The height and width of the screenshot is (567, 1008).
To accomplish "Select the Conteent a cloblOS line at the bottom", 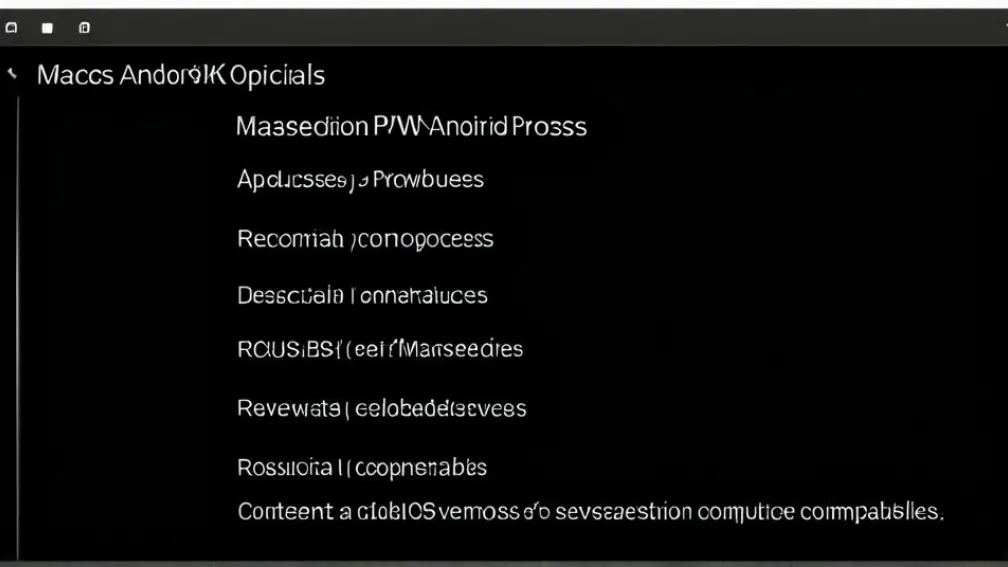I will pyautogui.click(x=589, y=512).
